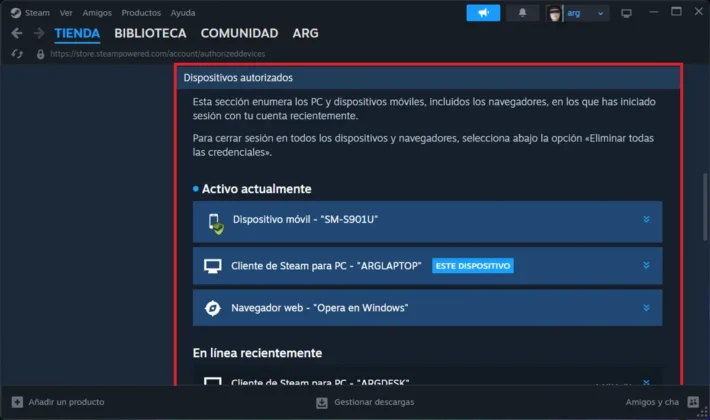Click the ESTE DISPOSITIVO badge
The image size is (710, 420).
point(473,266)
